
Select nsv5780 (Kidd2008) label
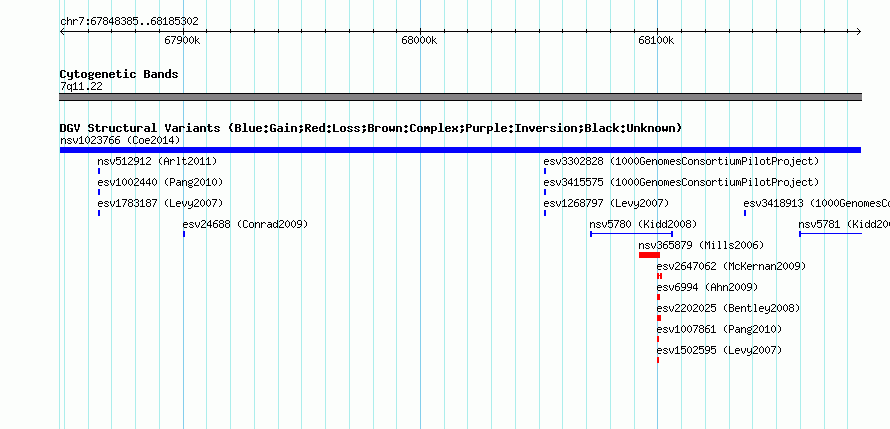click(x=643, y=224)
